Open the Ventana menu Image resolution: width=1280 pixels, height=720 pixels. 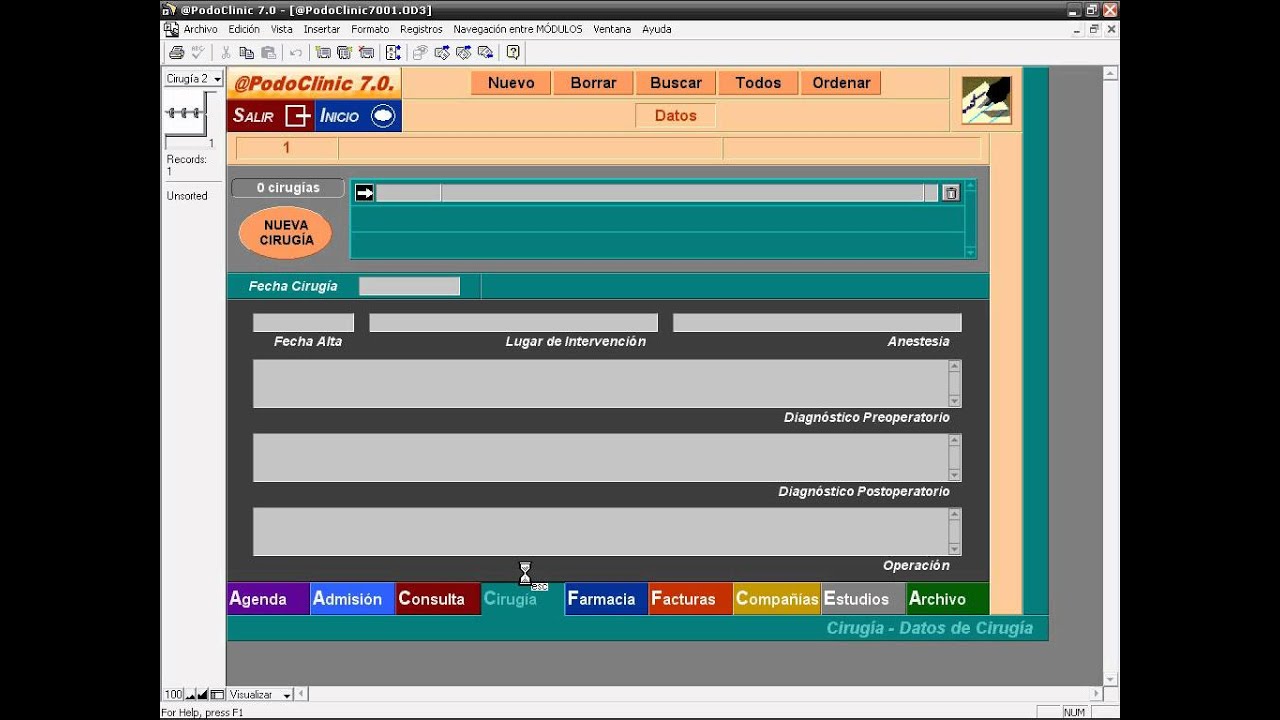pos(612,30)
